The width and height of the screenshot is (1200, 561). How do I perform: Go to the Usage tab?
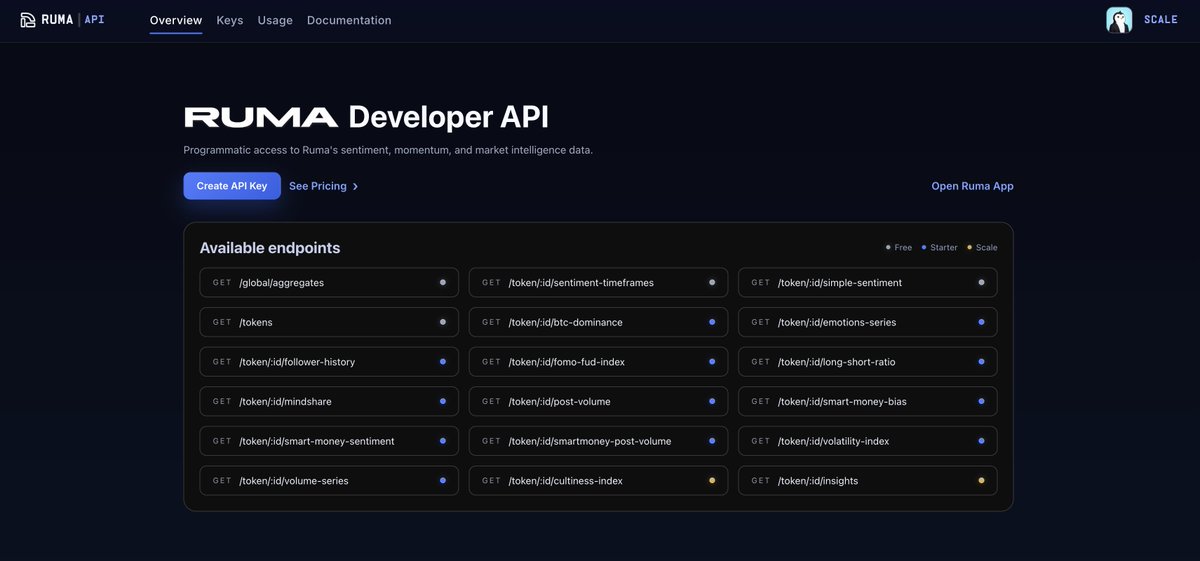point(275,20)
